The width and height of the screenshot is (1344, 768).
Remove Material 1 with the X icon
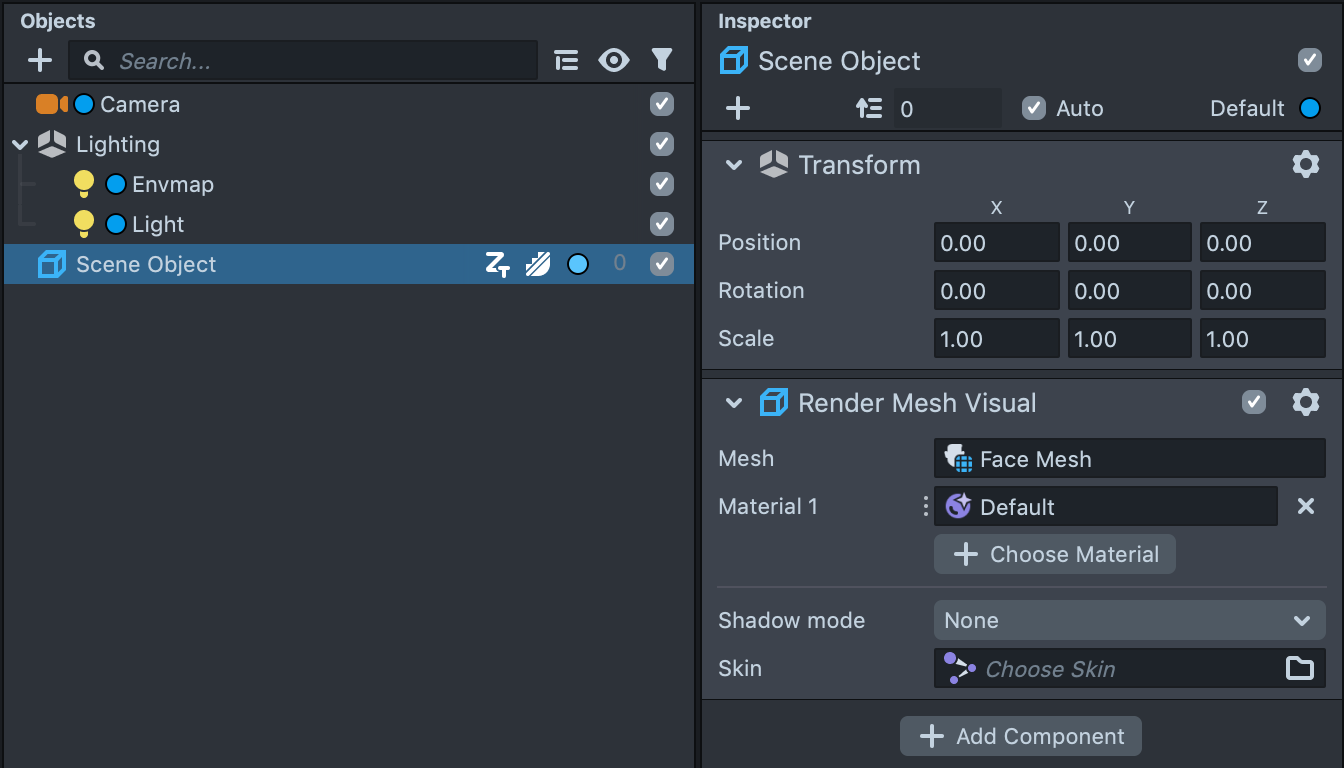[x=1305, y=507]
